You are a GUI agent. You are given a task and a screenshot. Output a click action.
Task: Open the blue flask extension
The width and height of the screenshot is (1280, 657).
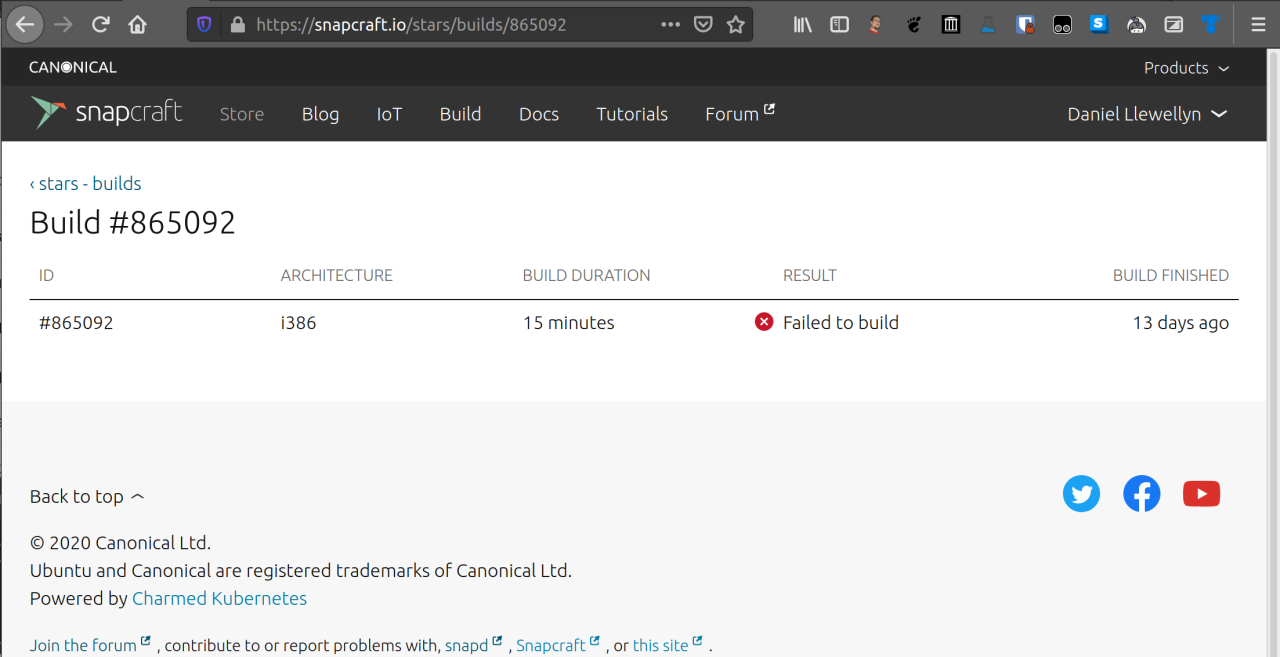tap(988, 24)
